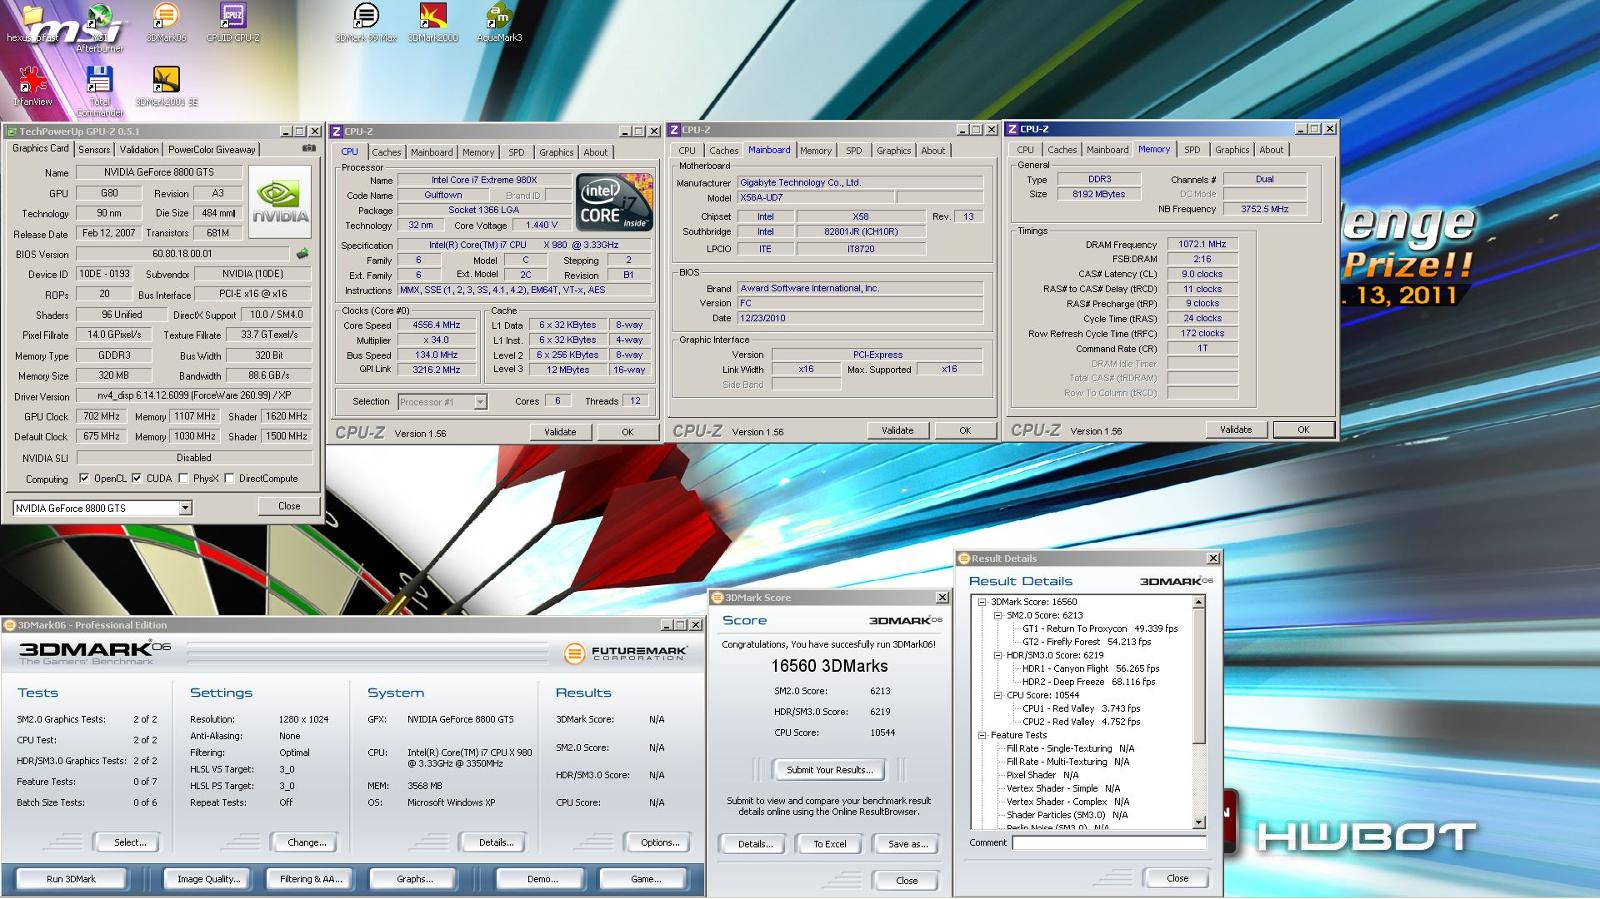Click the GPU-Z camera screenshot icon

(x=309, y=148)
